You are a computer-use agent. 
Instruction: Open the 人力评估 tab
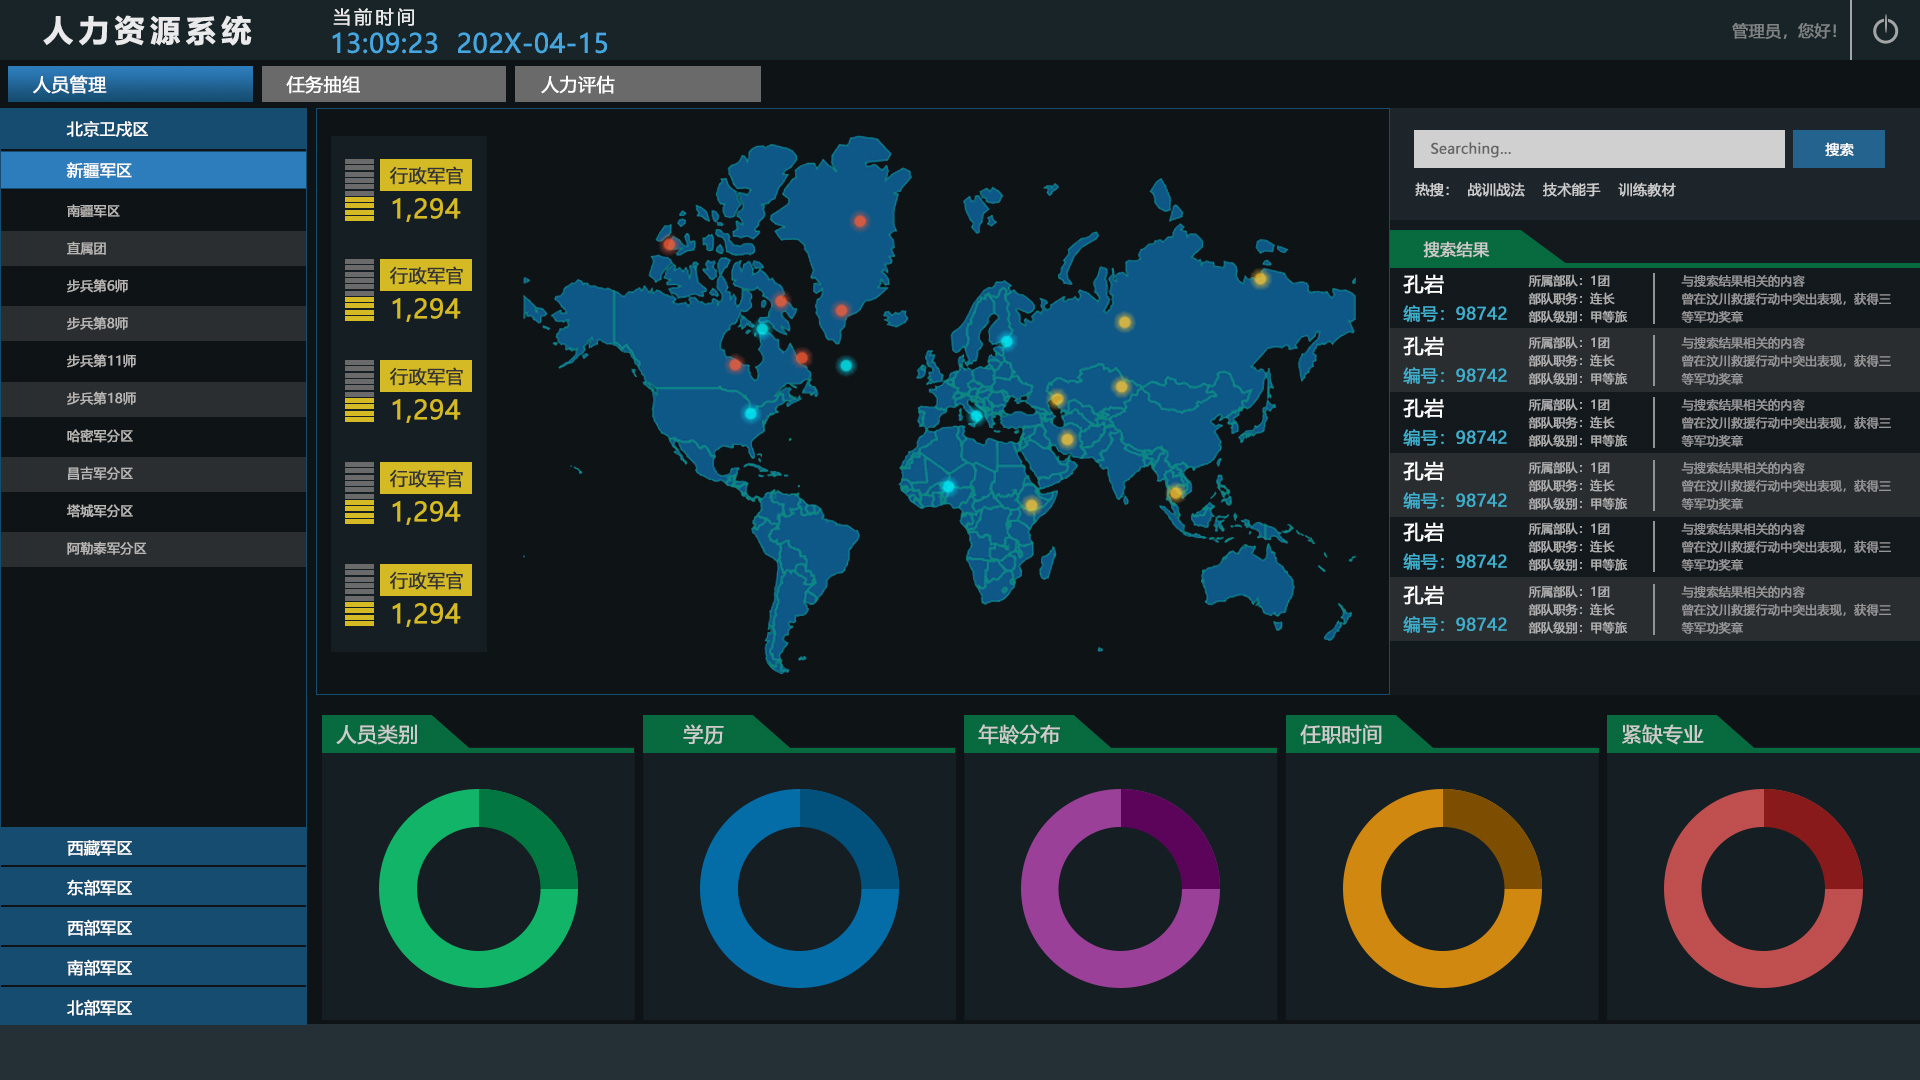coord(637,85)
